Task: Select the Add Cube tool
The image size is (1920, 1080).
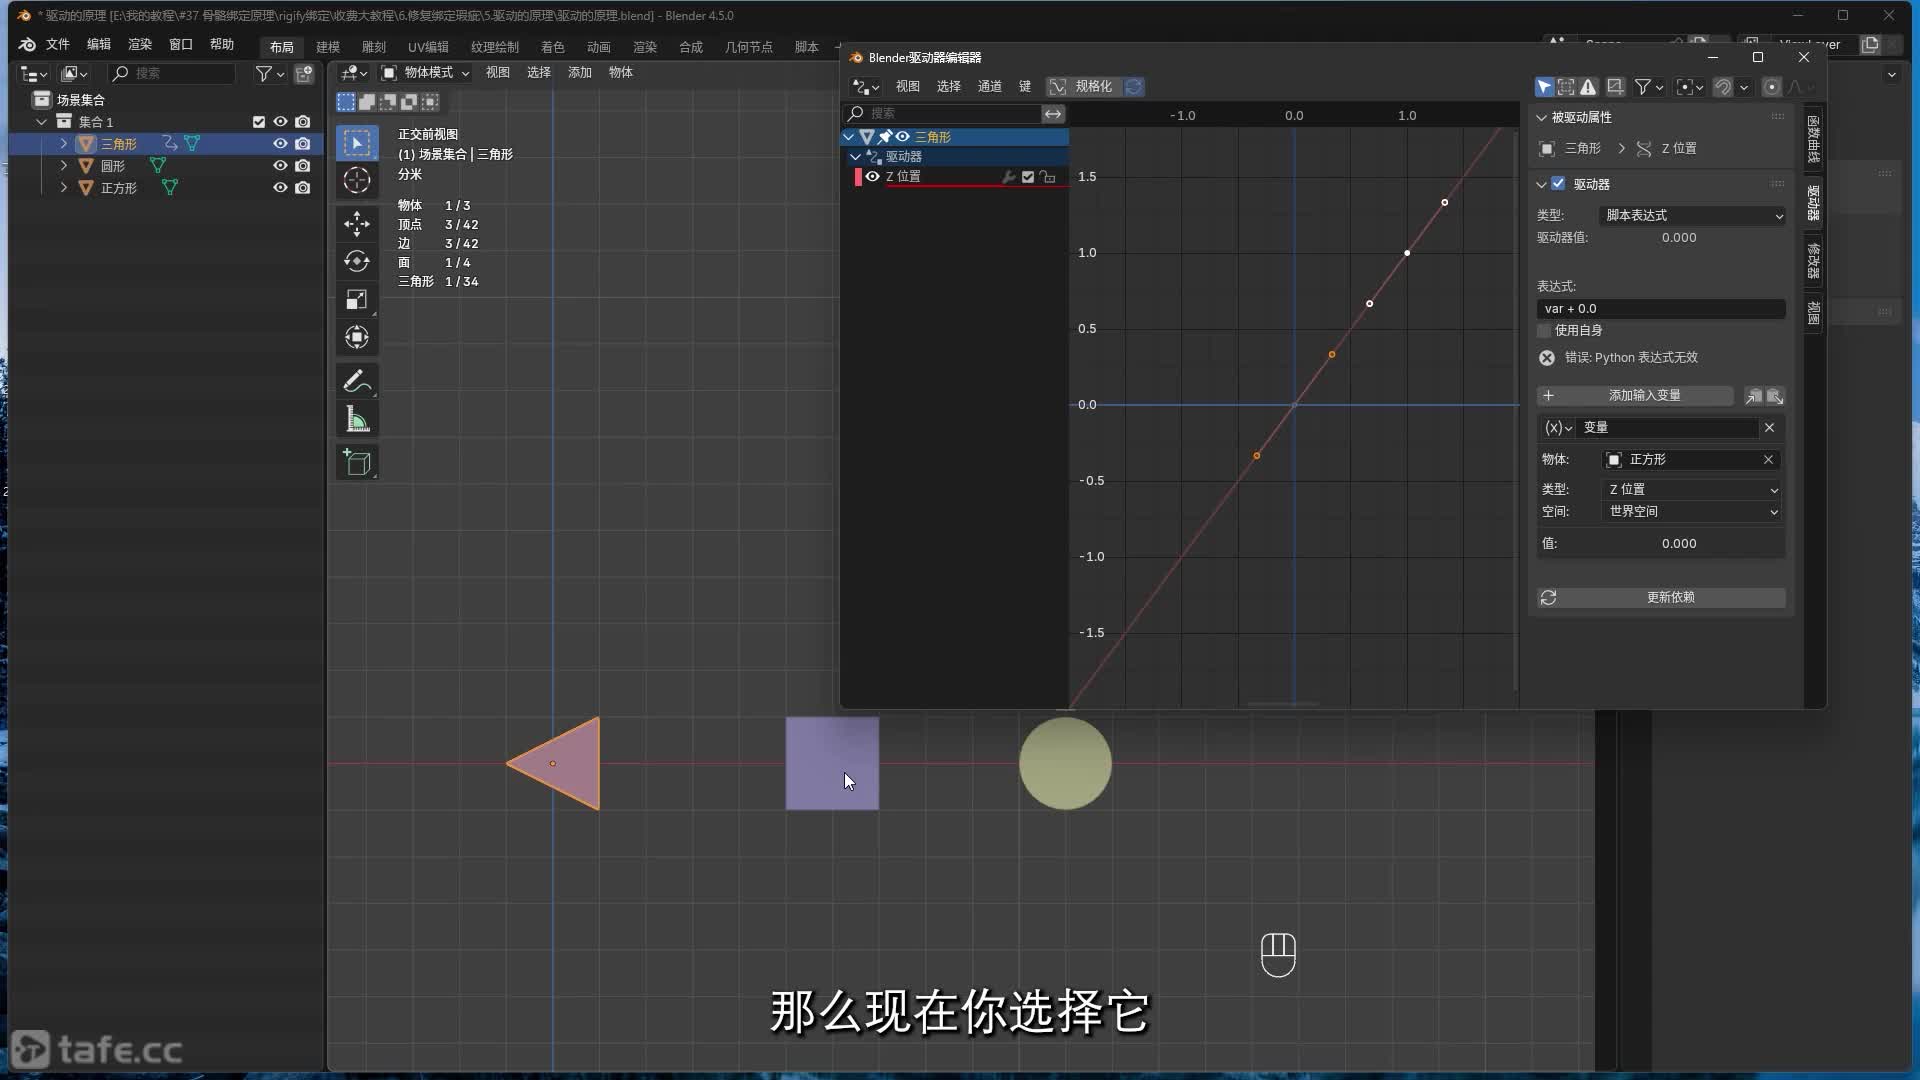Action: (x=357, y=462)
